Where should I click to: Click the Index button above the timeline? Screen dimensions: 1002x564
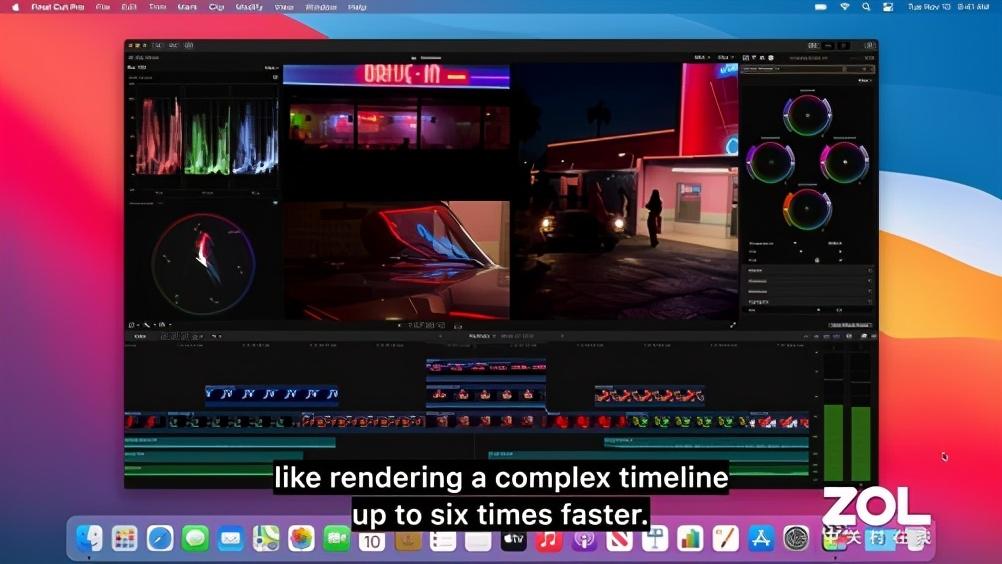pos(139,337)
